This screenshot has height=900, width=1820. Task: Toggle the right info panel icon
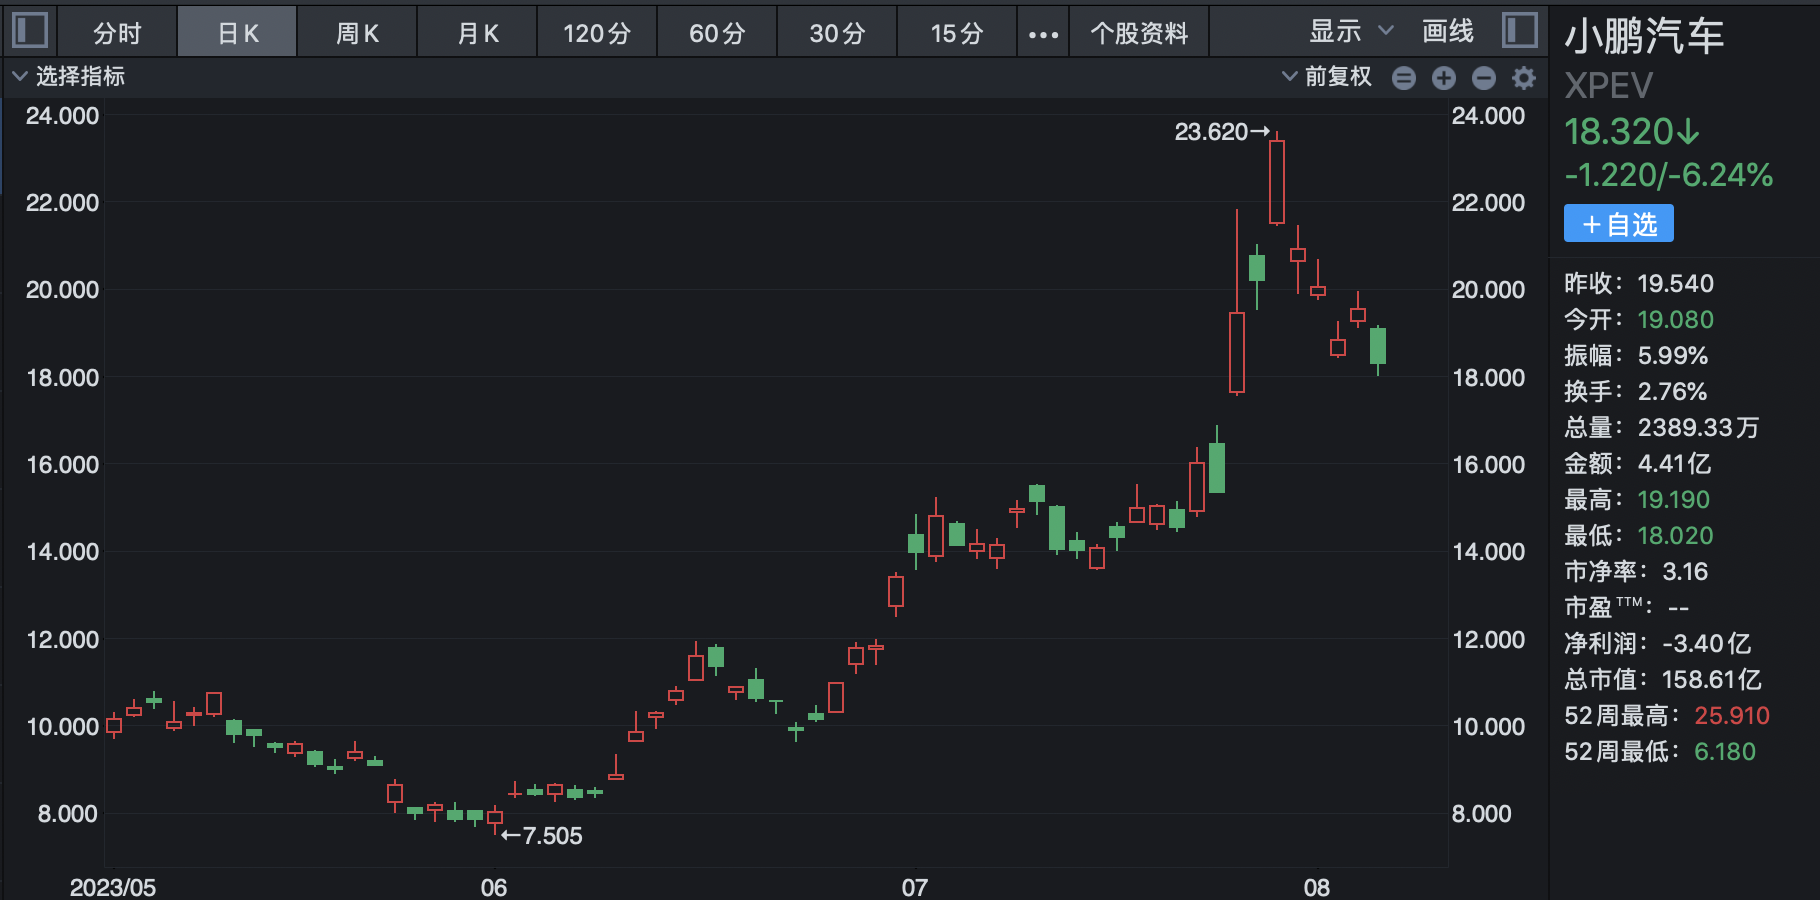click(1520, 30)
